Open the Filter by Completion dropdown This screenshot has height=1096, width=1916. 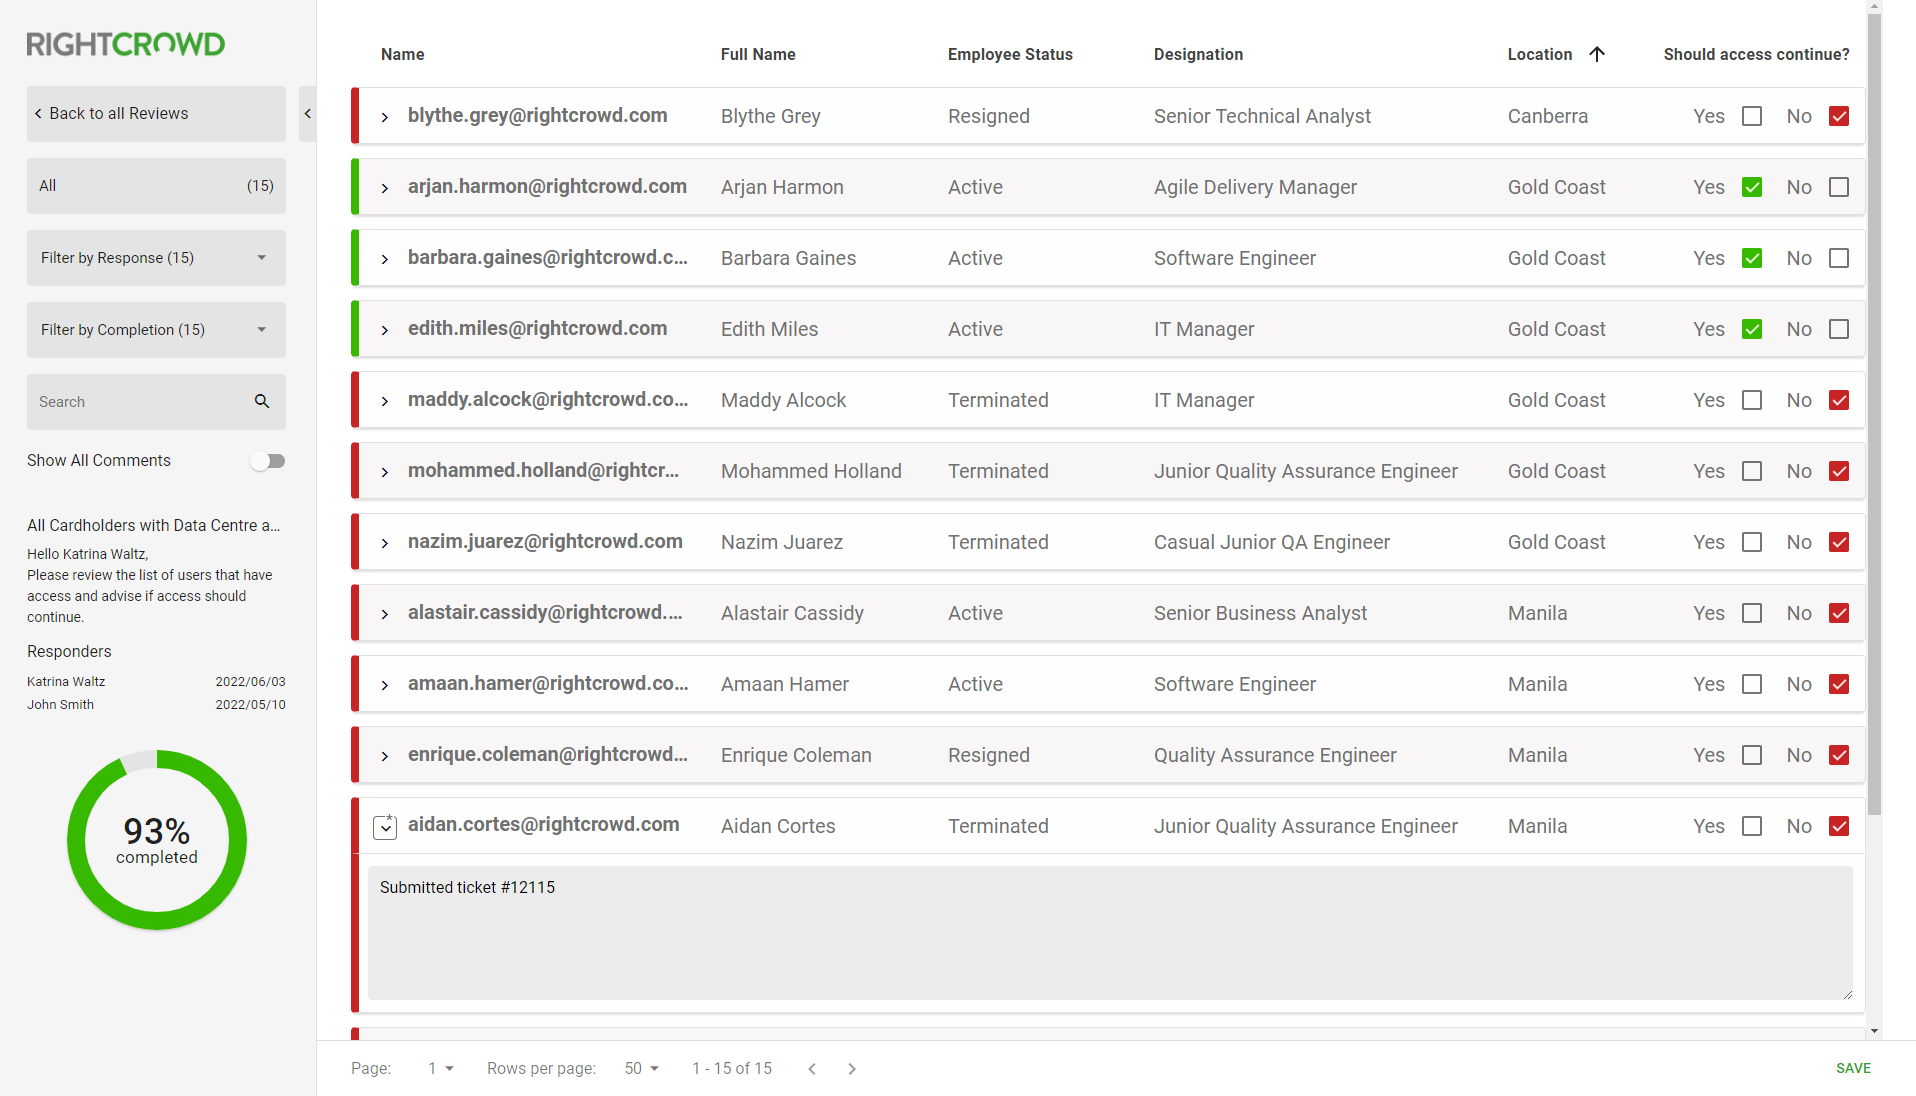pyautogui.click(x=156, y=329)
